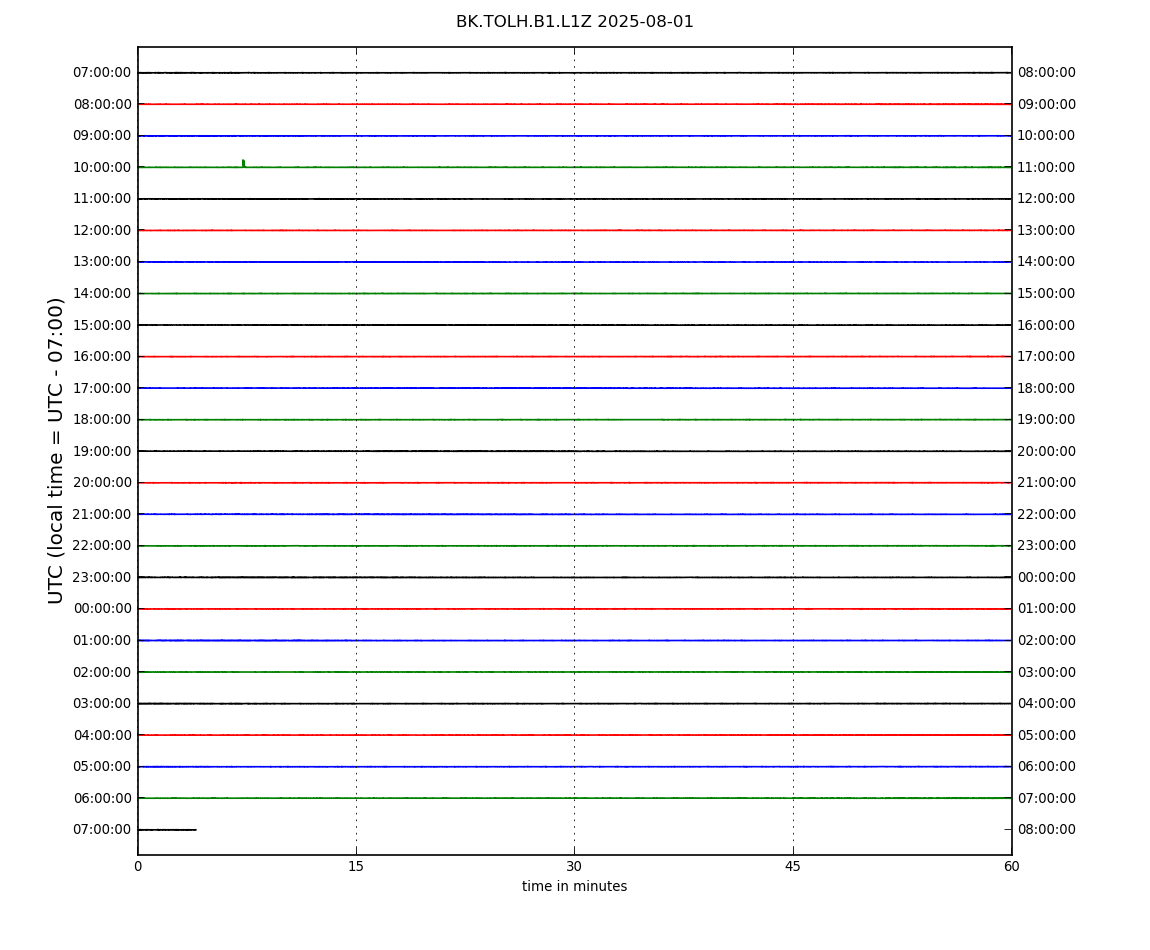Click right-axis end time label 21:00:00
The width and height of the screenshot is (1150, 950).
click(x=1047, y=483)
